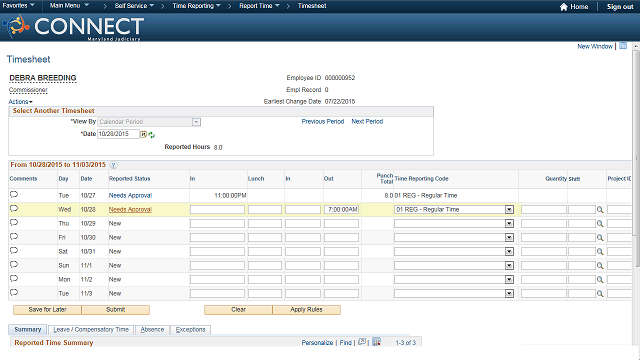The width and height of the screenshot is (640, 360).
Task: Open the calendar picker beside Date field
Action: click(144, 134)
